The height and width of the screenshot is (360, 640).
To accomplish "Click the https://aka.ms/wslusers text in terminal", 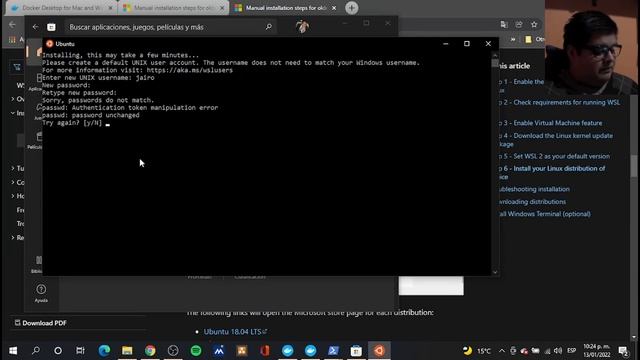I will pos(190,70).
